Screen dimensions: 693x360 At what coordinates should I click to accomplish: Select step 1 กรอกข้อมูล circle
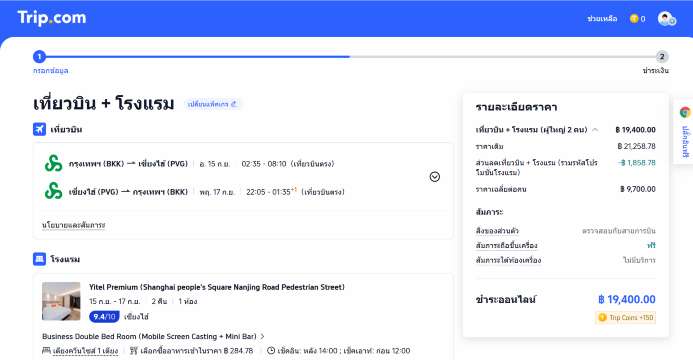[39, 57]
